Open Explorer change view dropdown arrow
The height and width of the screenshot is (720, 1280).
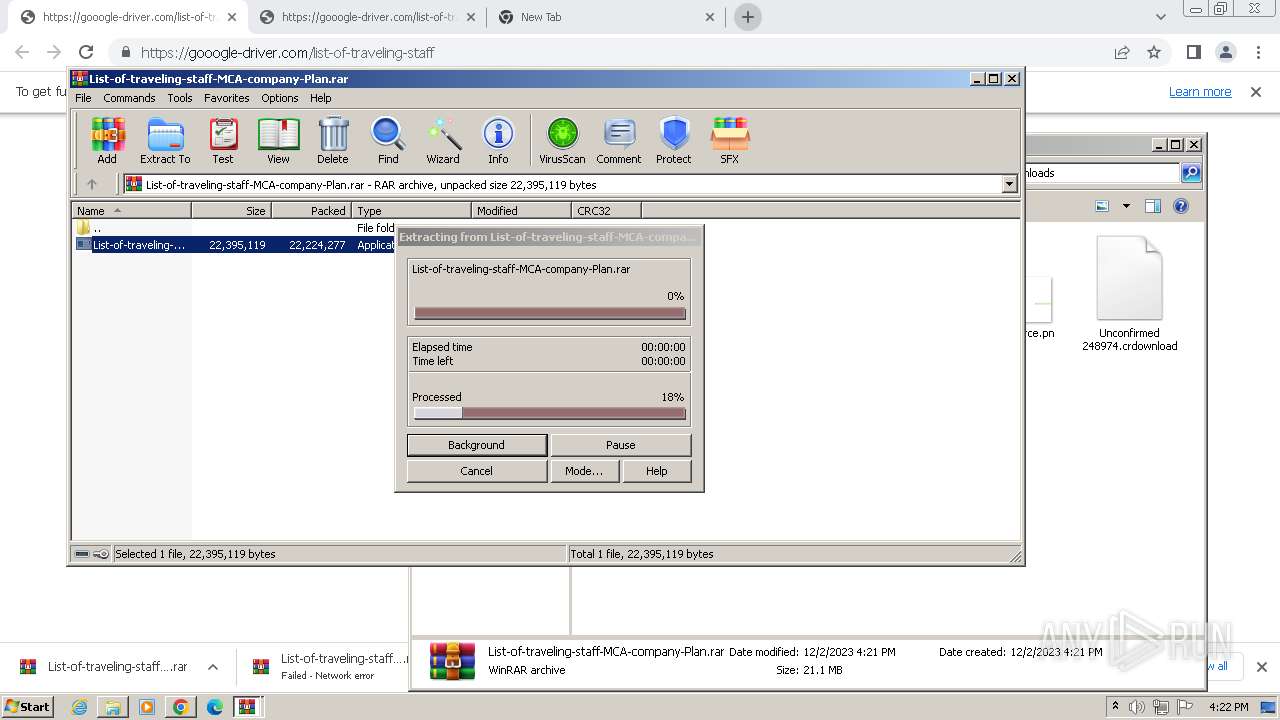[1126, 206]
